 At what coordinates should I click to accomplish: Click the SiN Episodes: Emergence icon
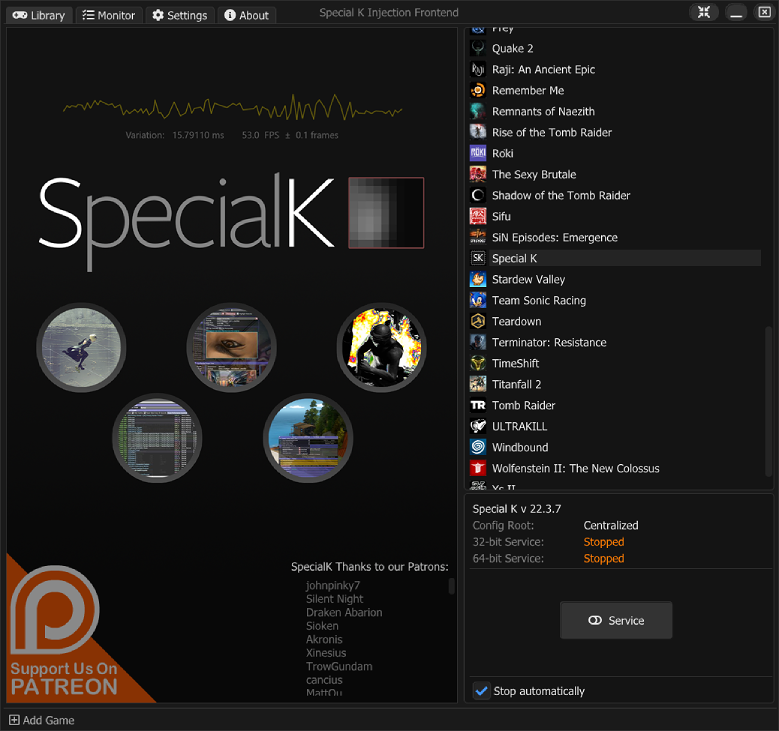[478, 237]
